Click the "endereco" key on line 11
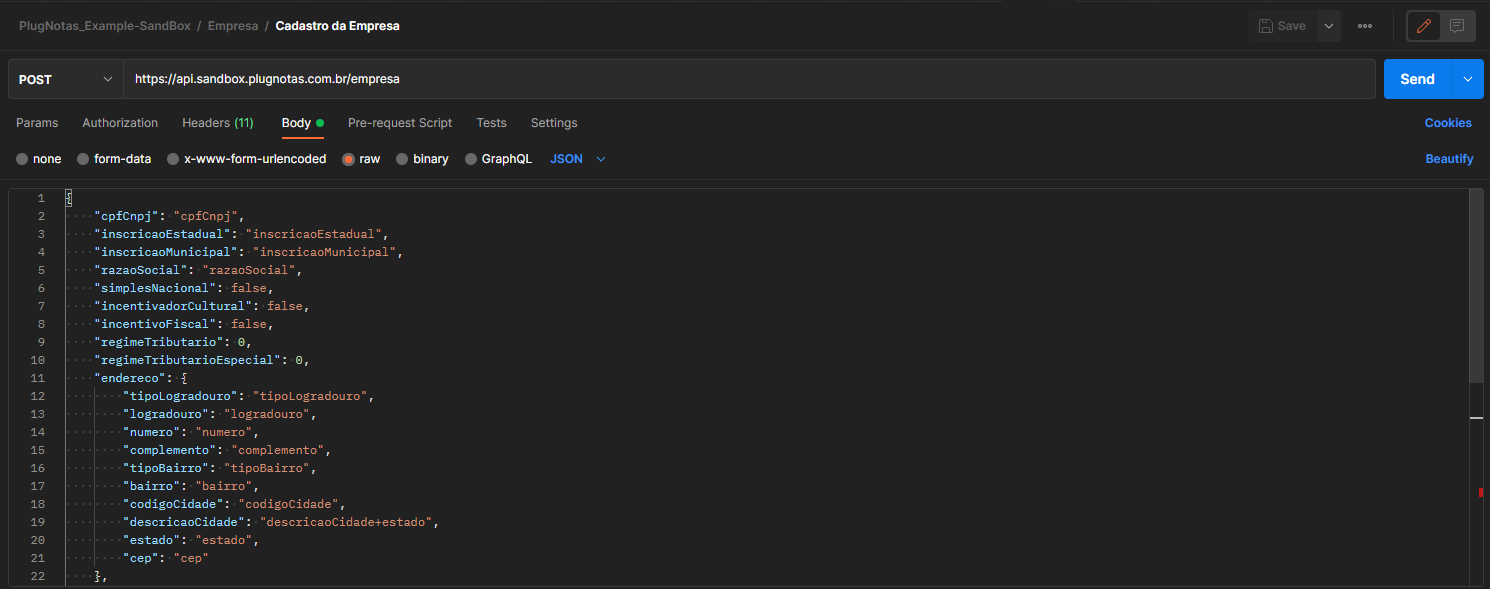Image resolution: width=1490 pixels, height=589 pixels. 130,378
